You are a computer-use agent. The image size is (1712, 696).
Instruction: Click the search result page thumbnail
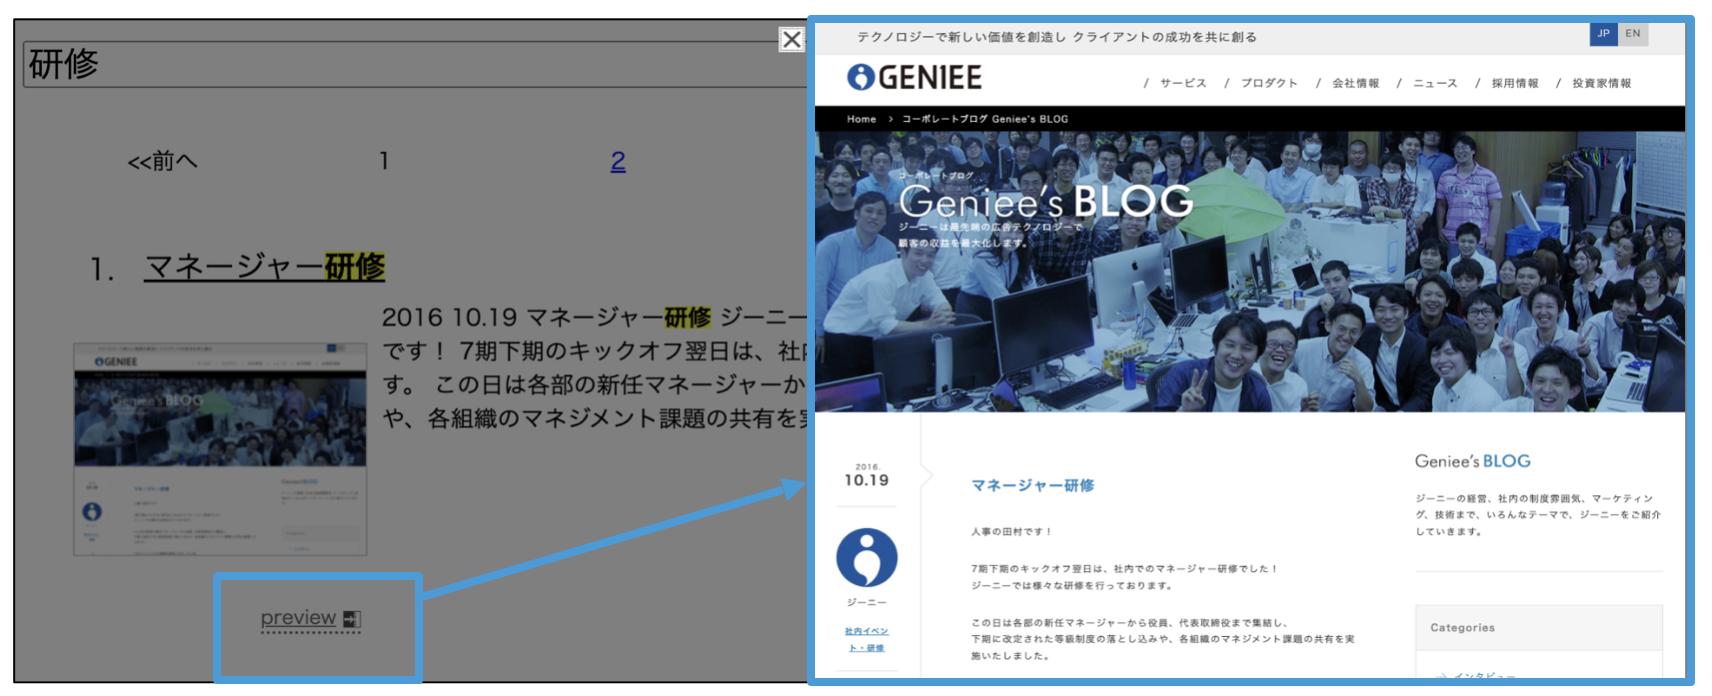tap(220, 449)
